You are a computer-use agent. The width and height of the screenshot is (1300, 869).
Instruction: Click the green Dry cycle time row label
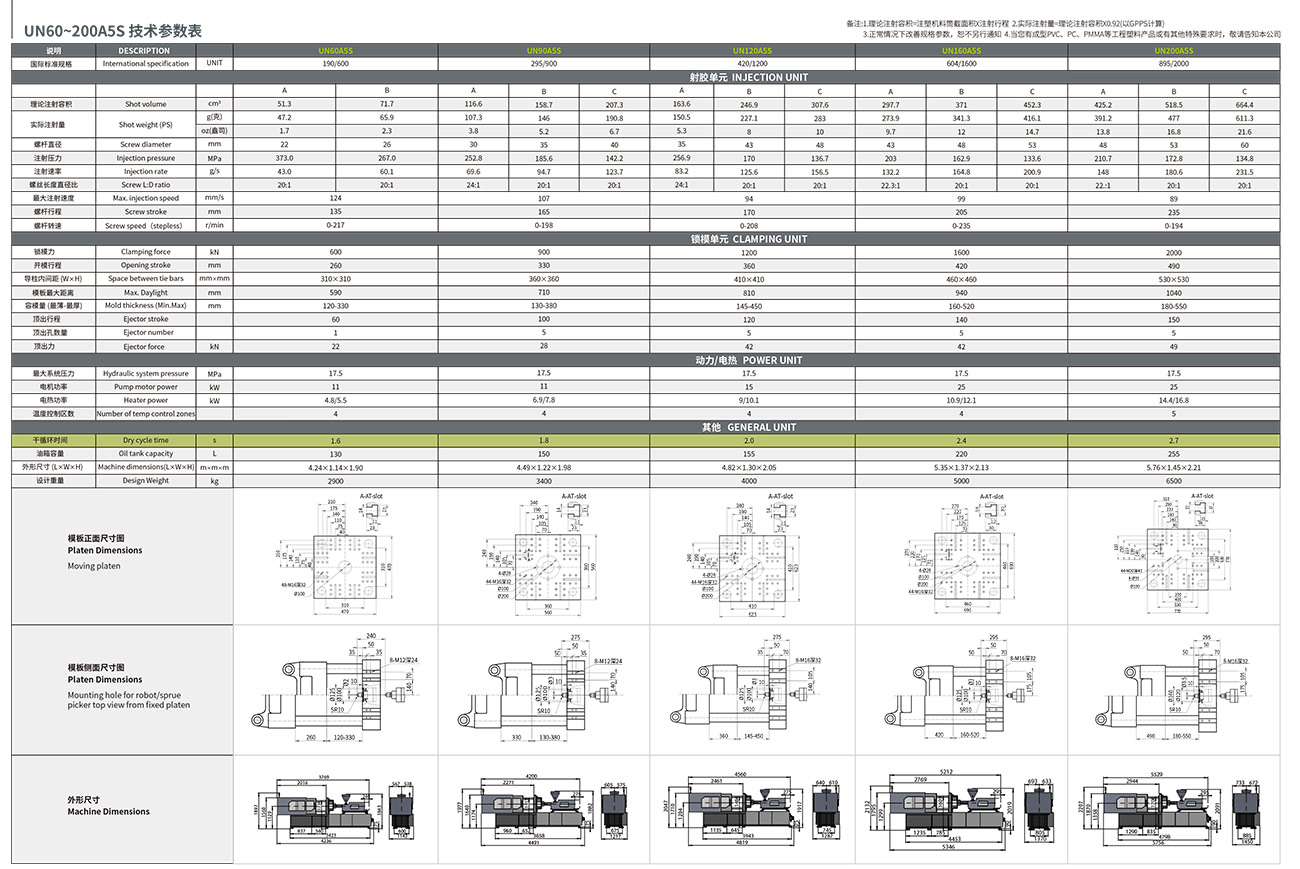[145, 441]
